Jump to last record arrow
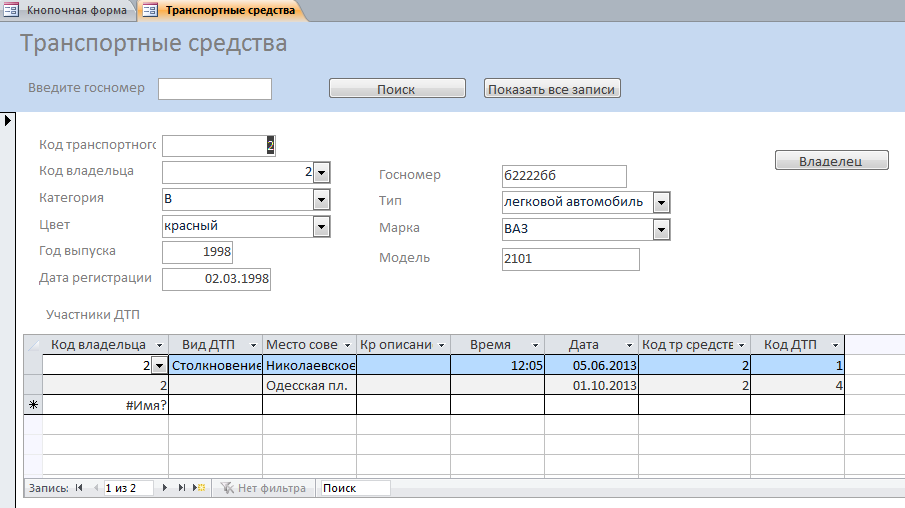 pos(182,488)
